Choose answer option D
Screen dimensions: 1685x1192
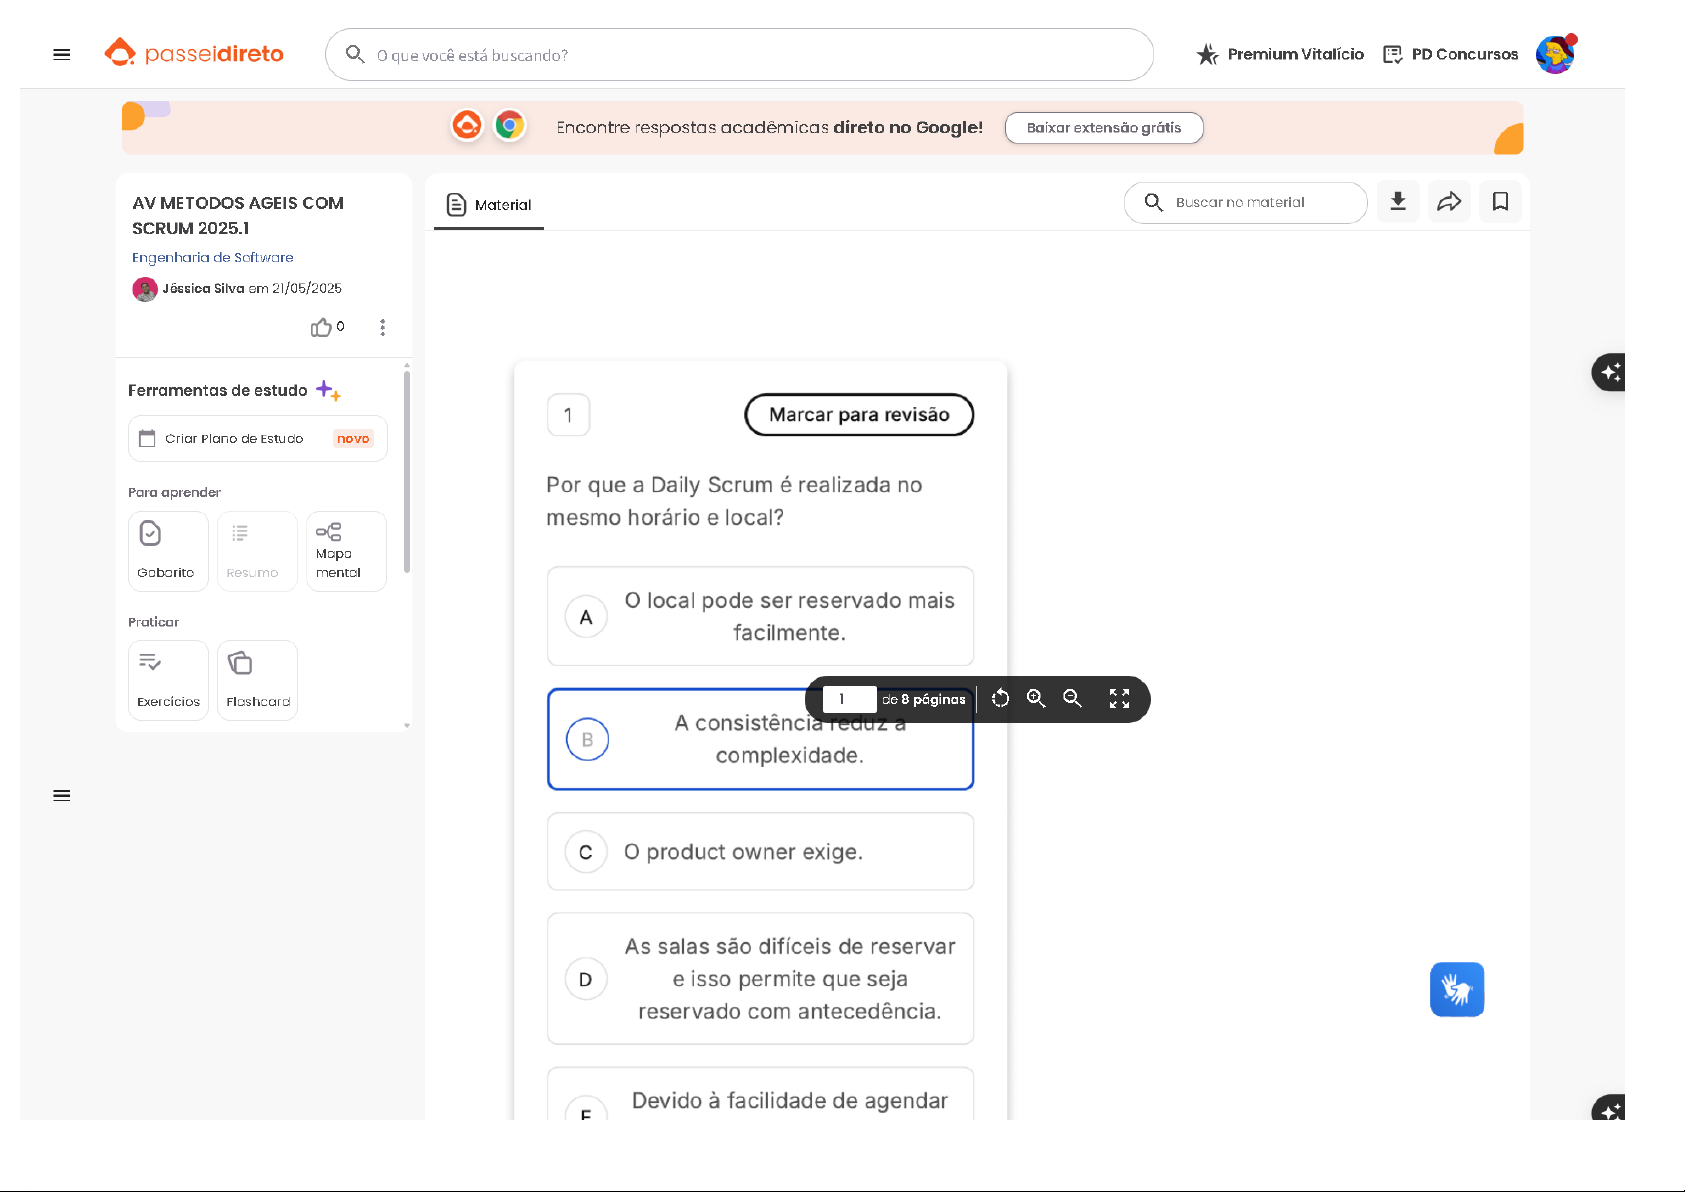coord(586,979)
